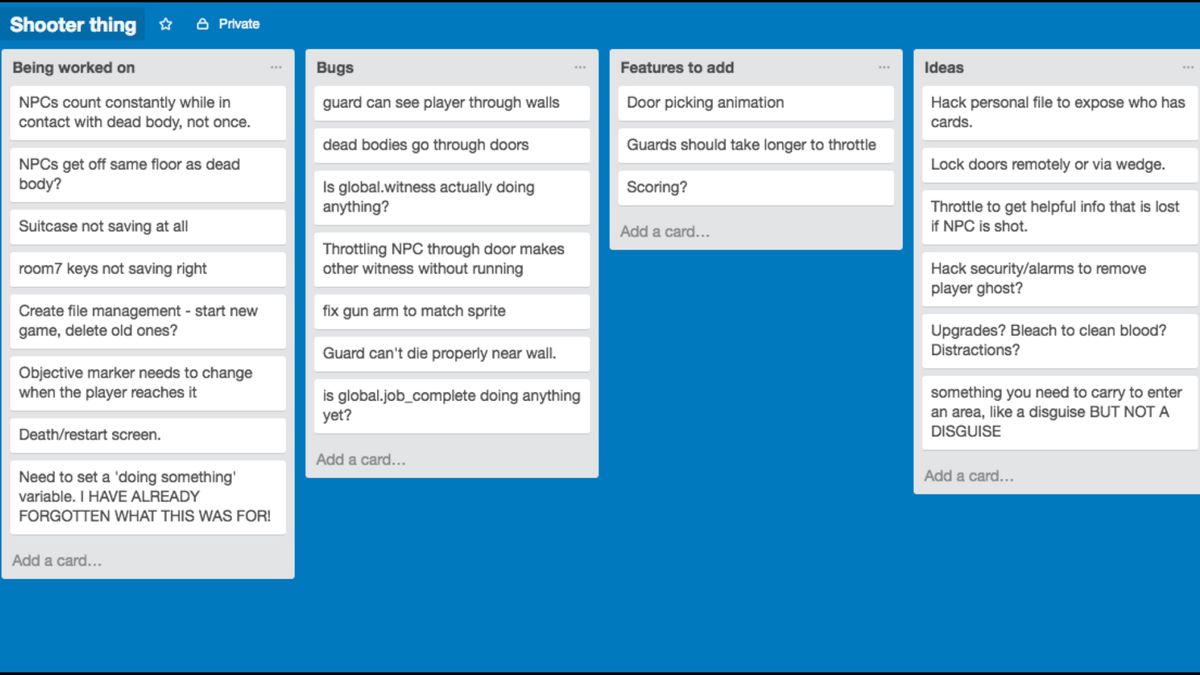
Task: Open the Death/restart screen card
Action: pyautogui.click(x=147, y=434)
